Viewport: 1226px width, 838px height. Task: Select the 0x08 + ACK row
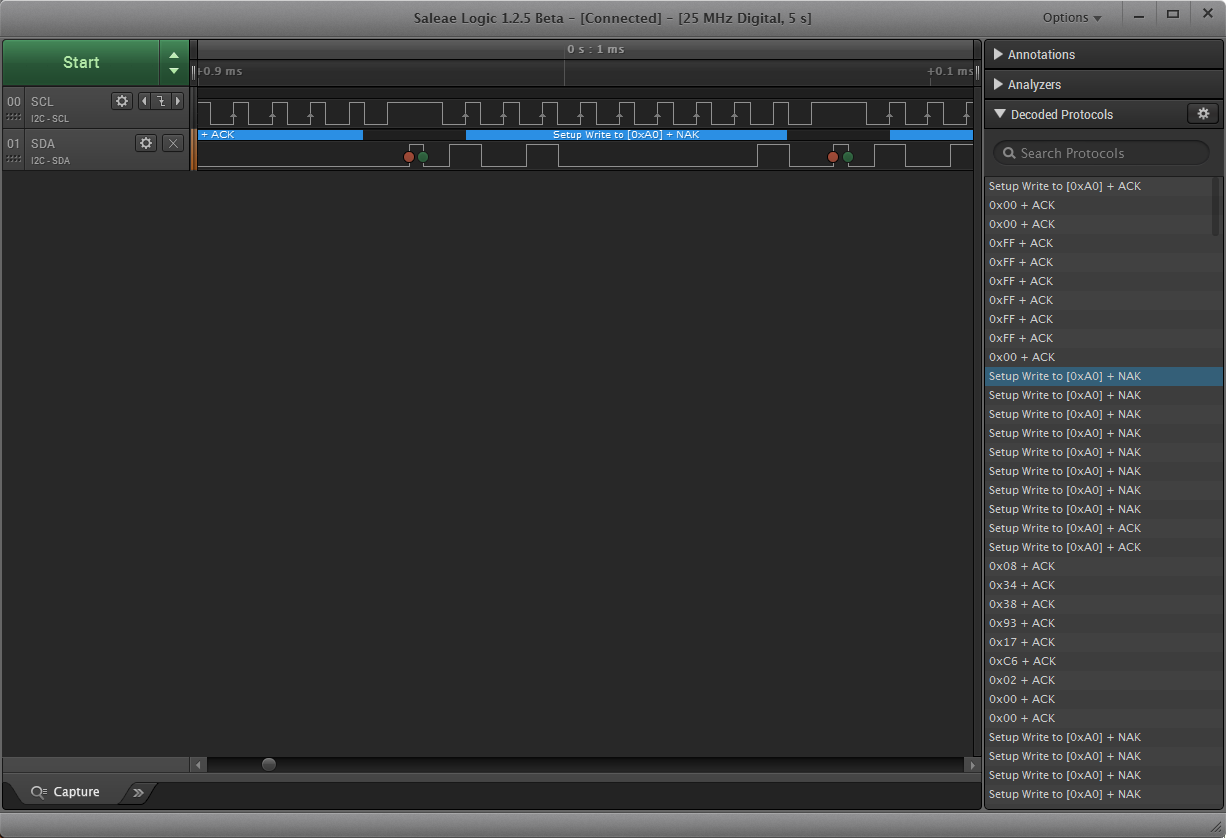[x=1104, y=566]
